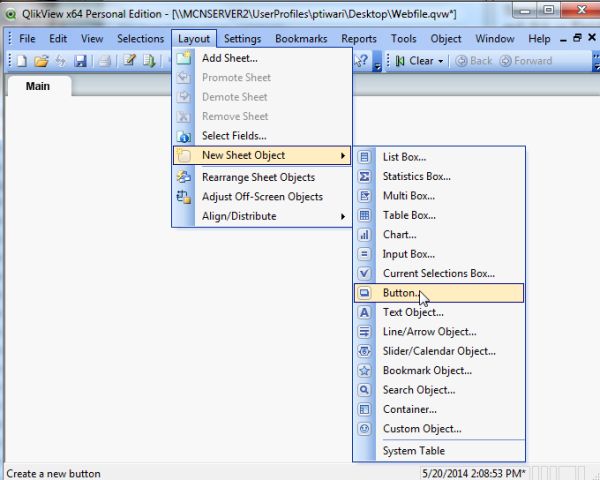Expand the Align/Distribute submenu arrow

tap(343, 216)
